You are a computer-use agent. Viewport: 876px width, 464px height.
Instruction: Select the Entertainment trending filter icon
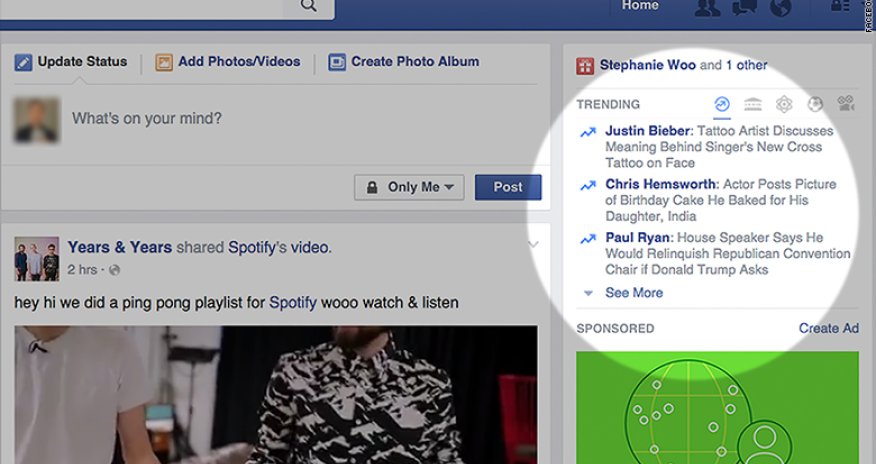pos(846,104)
